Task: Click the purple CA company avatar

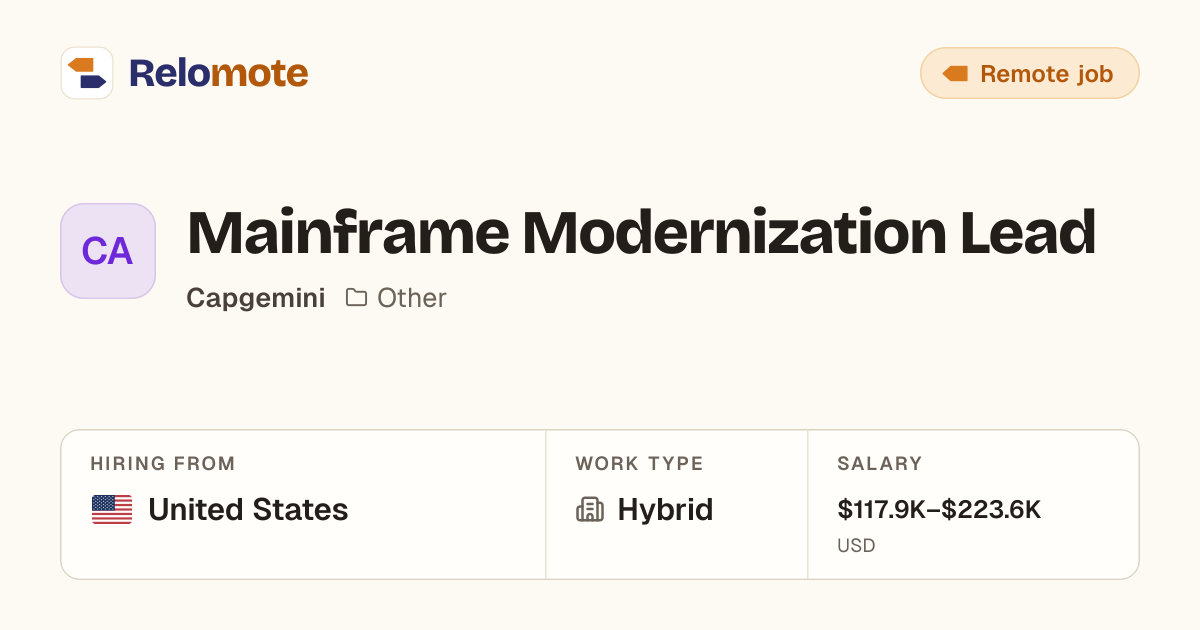Action: (108, 251)
